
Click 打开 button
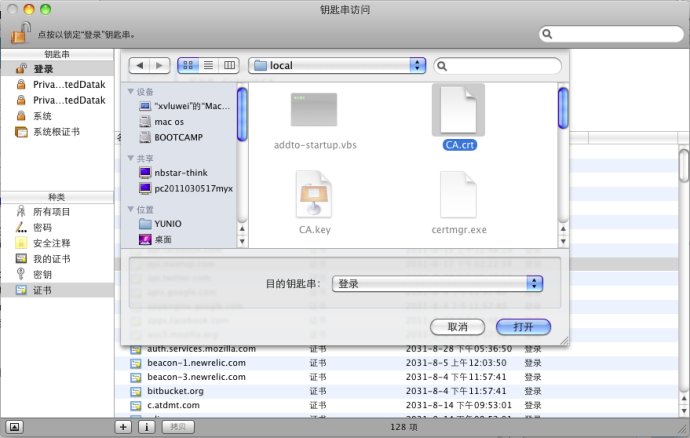523,327
